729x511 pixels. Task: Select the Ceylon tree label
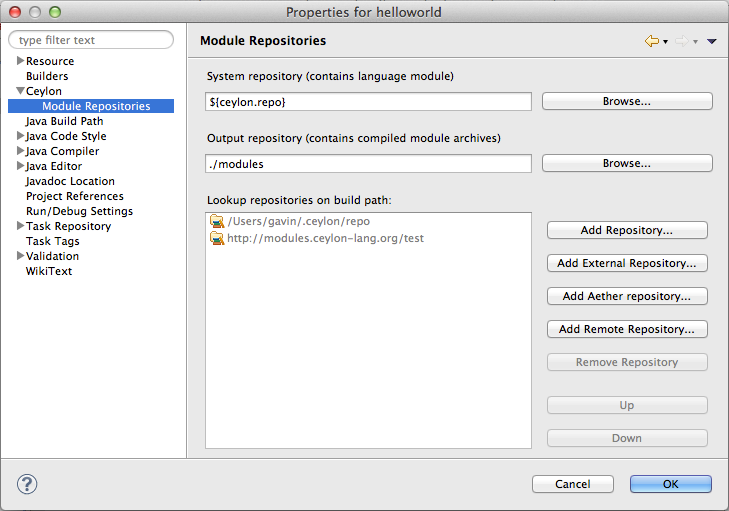click(44, 91)
